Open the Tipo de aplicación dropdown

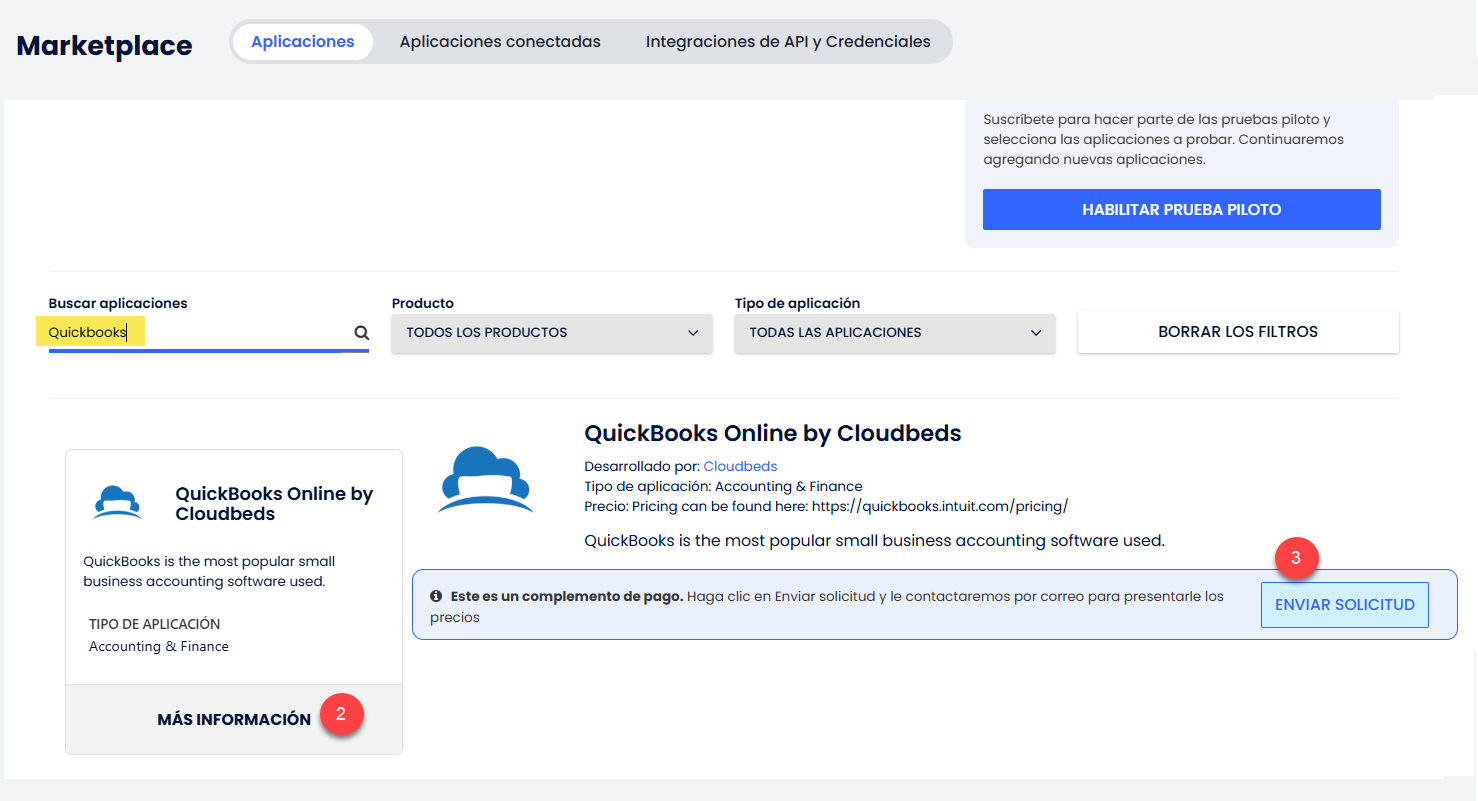pos(895,333)
